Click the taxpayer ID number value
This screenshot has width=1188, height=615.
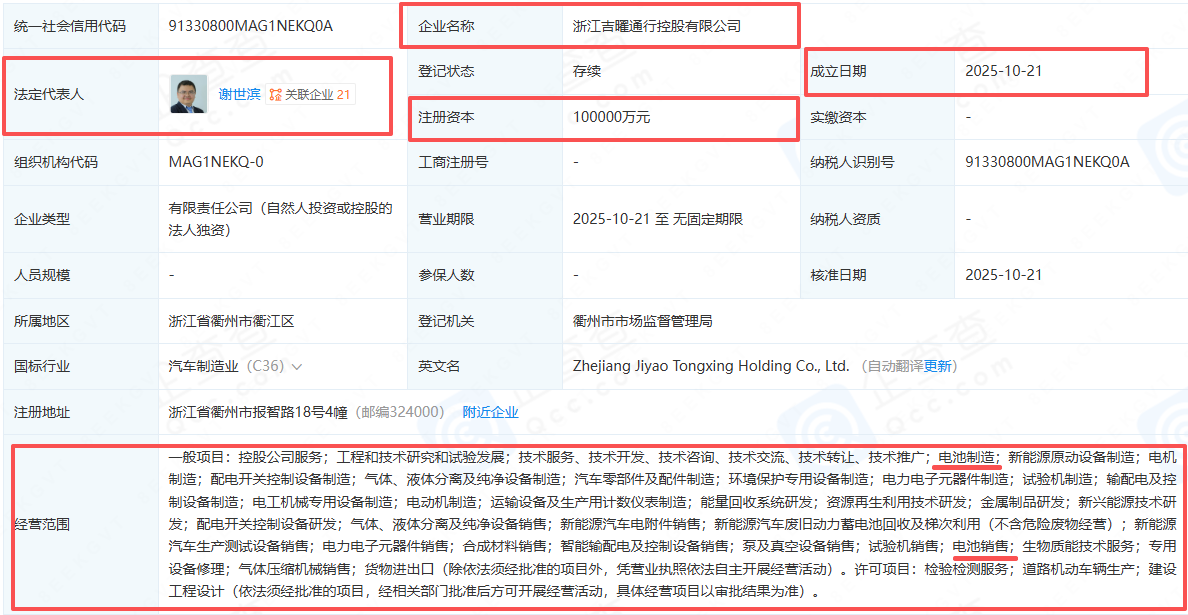(1047, 162)
